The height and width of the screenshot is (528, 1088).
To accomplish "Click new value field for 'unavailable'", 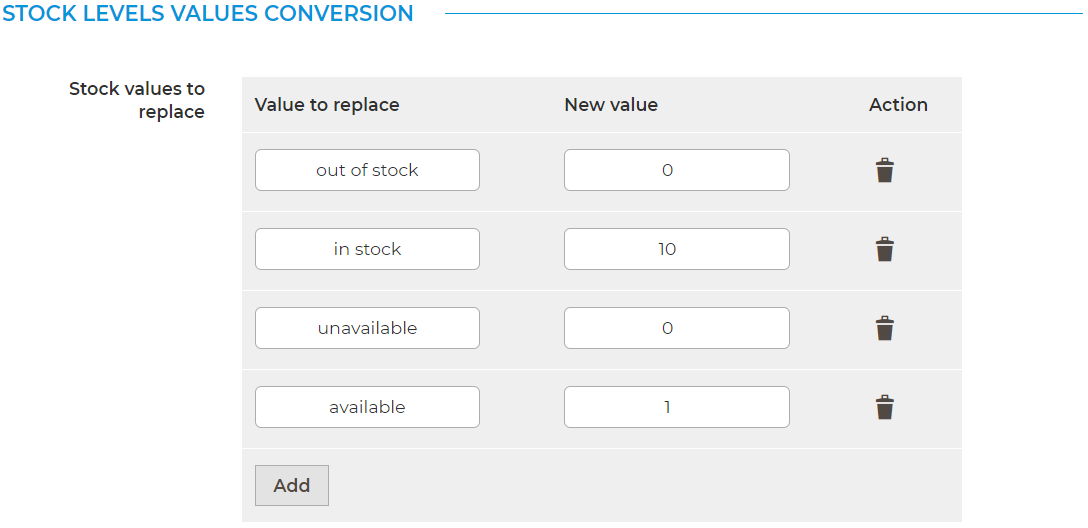I will 676,328.
